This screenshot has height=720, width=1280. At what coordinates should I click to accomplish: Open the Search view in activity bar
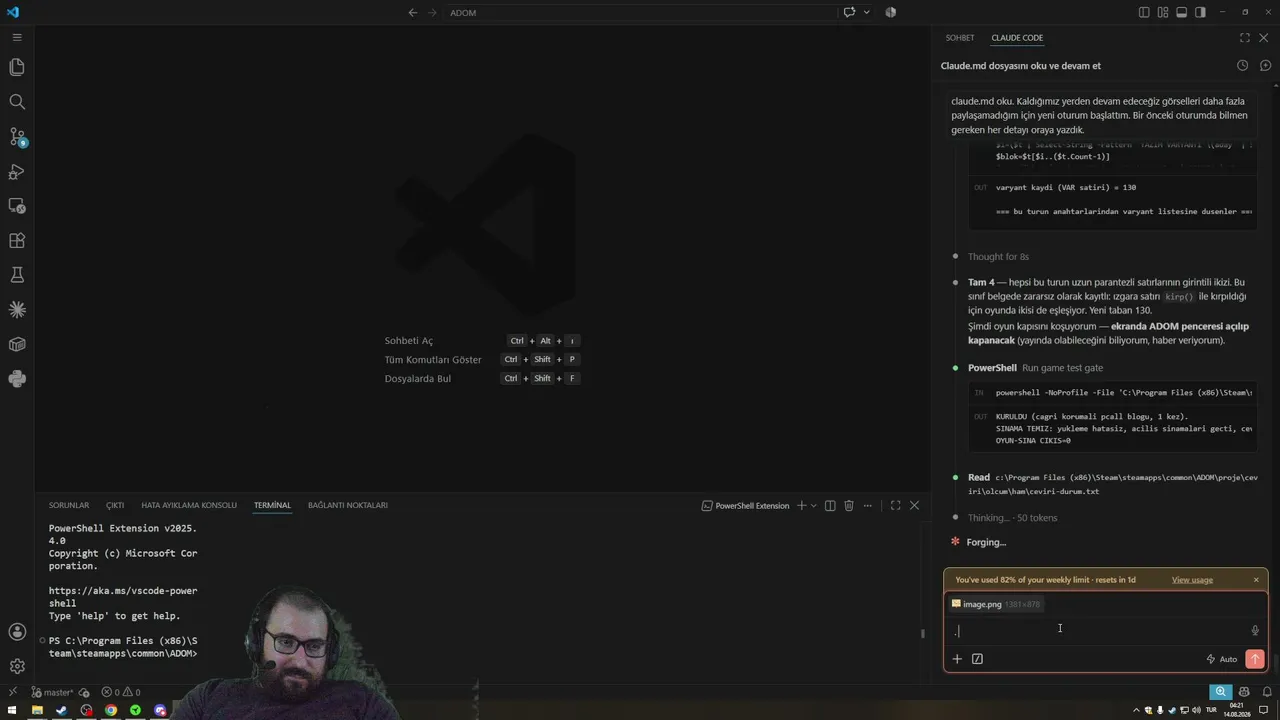coord(17,102)
